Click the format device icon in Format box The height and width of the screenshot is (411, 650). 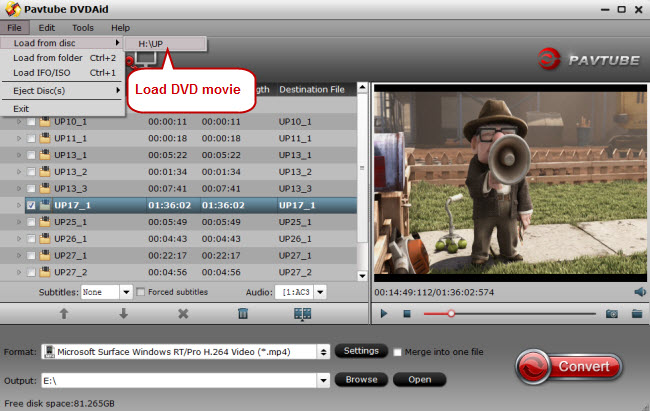49,352
